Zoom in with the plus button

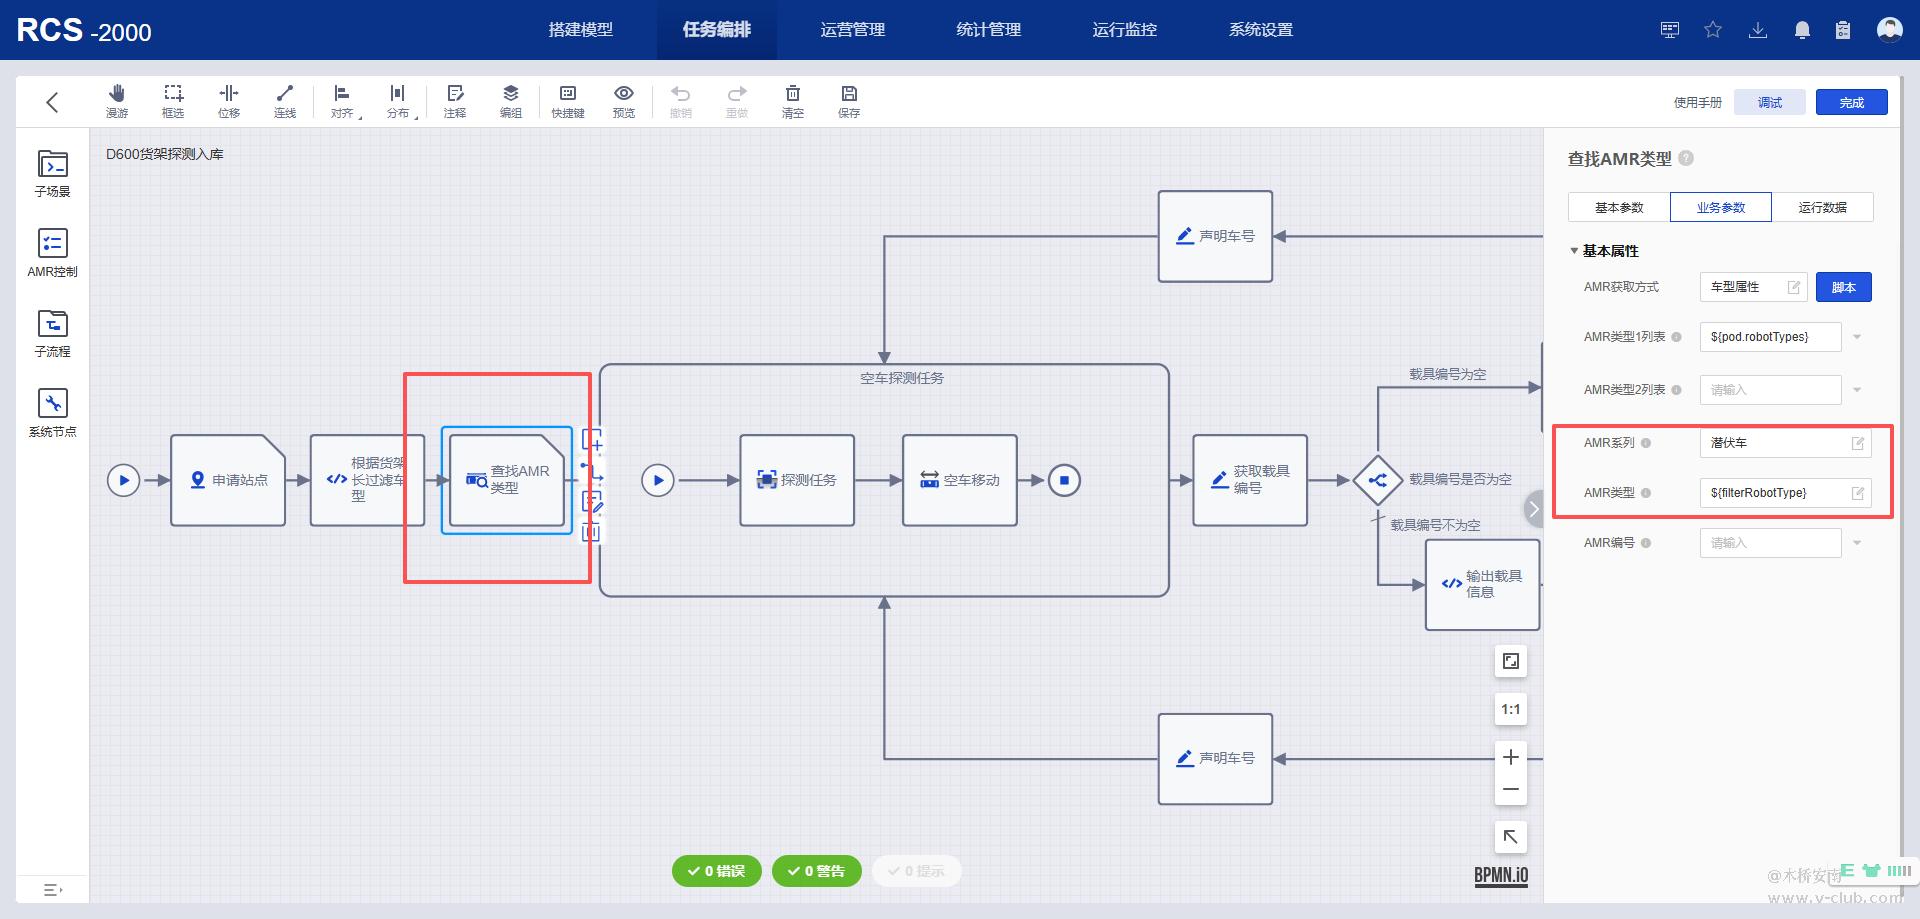click(x=1511, y=757)
